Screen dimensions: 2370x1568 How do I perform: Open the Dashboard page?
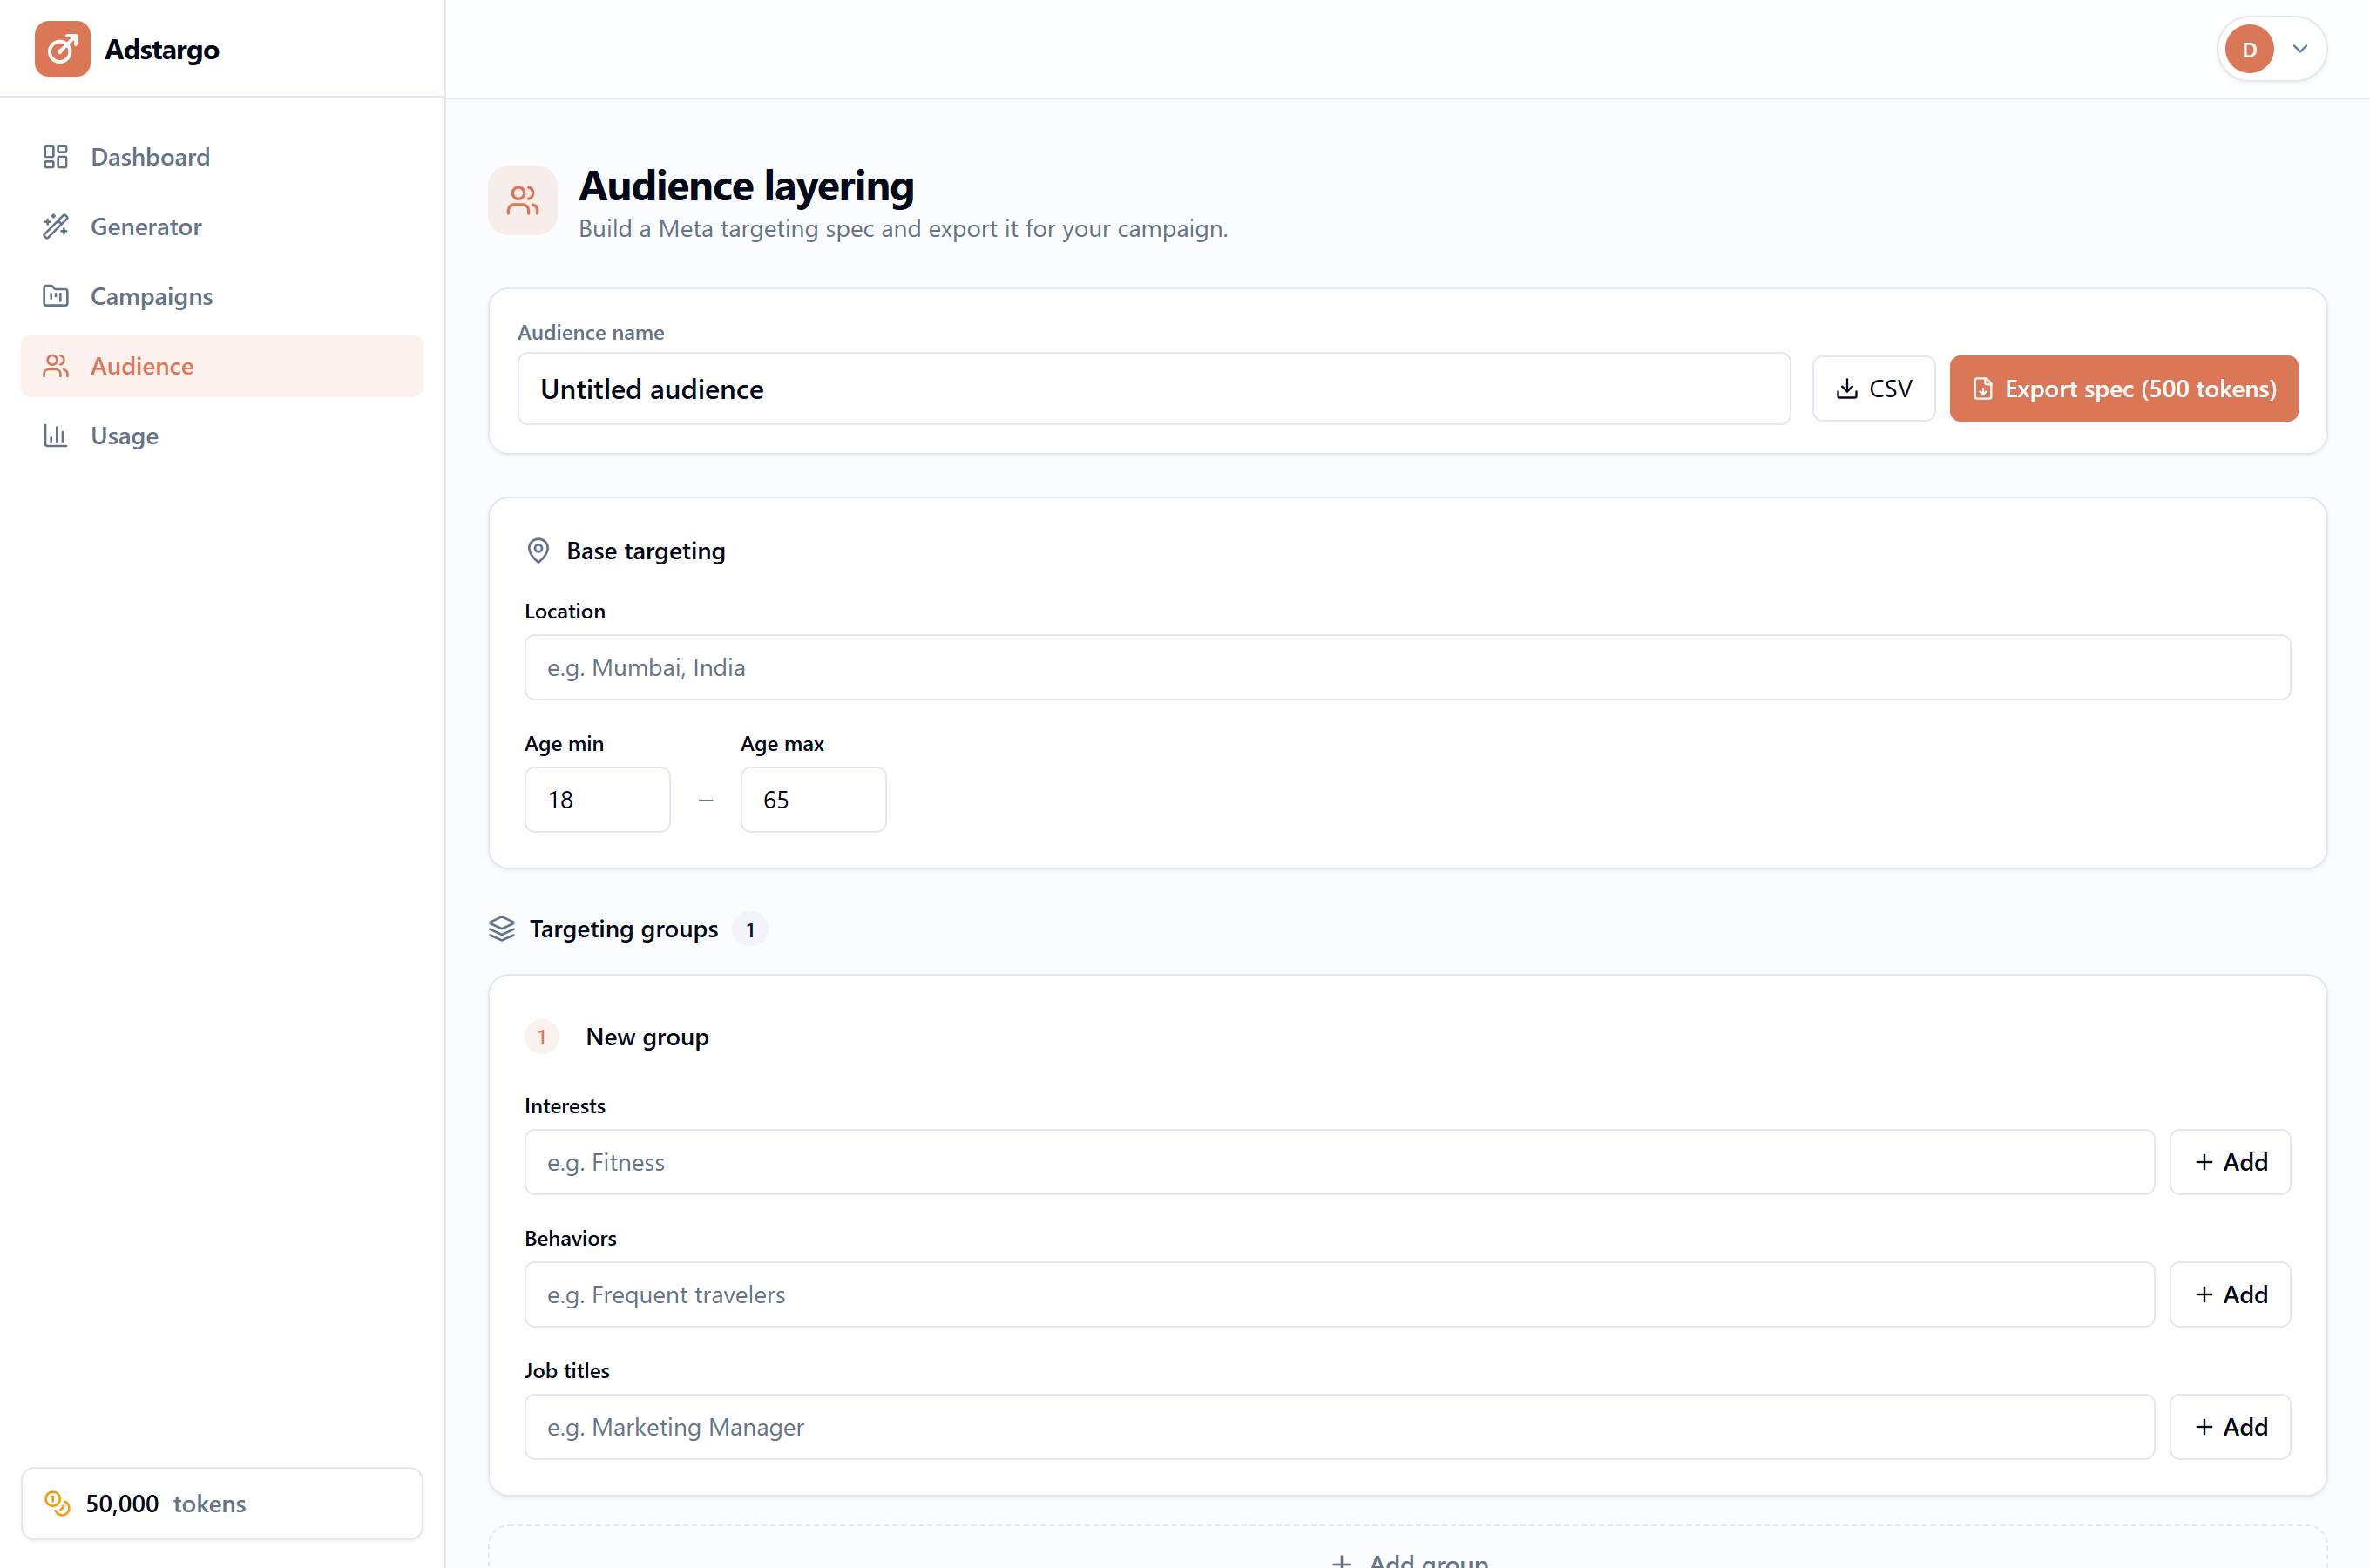(x=222, y=157)
